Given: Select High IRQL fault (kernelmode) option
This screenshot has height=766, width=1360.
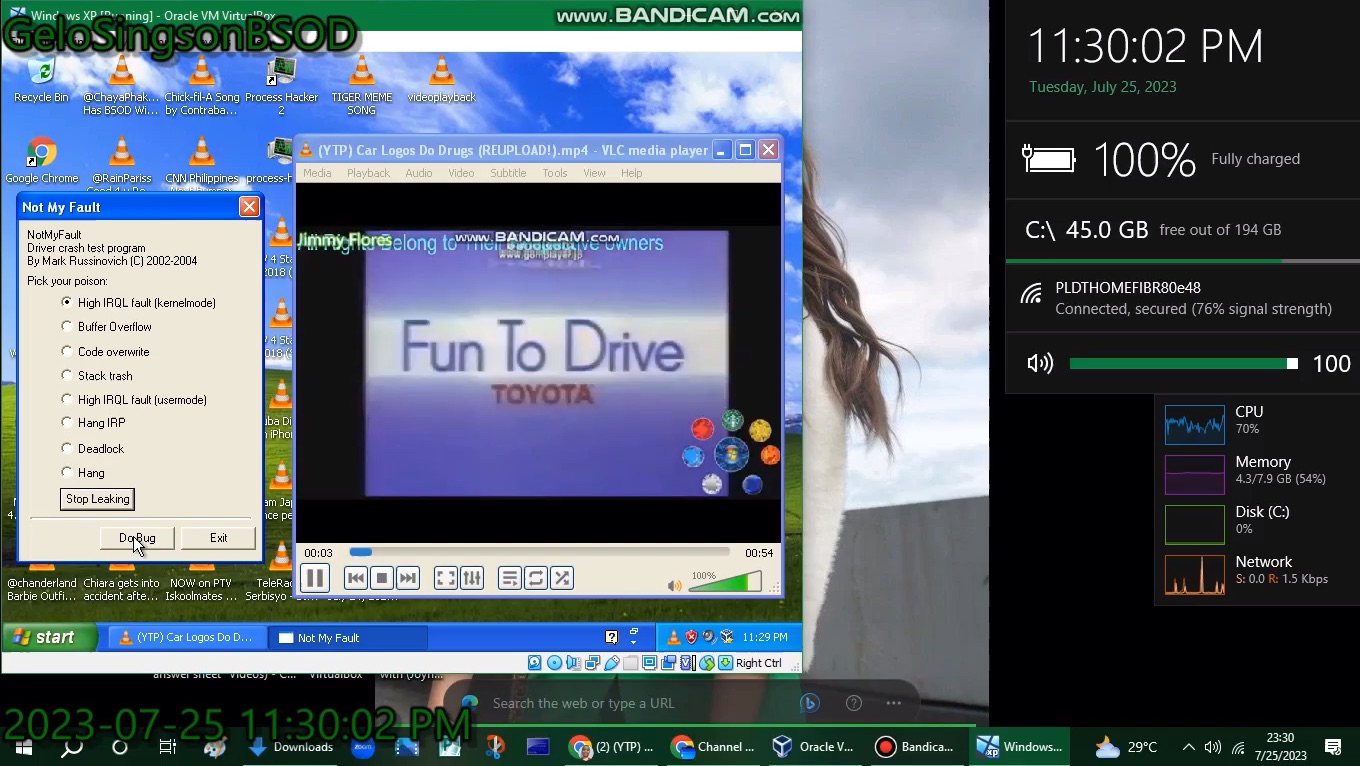Looking at the screenshot, I should click(x=139, y=302).
